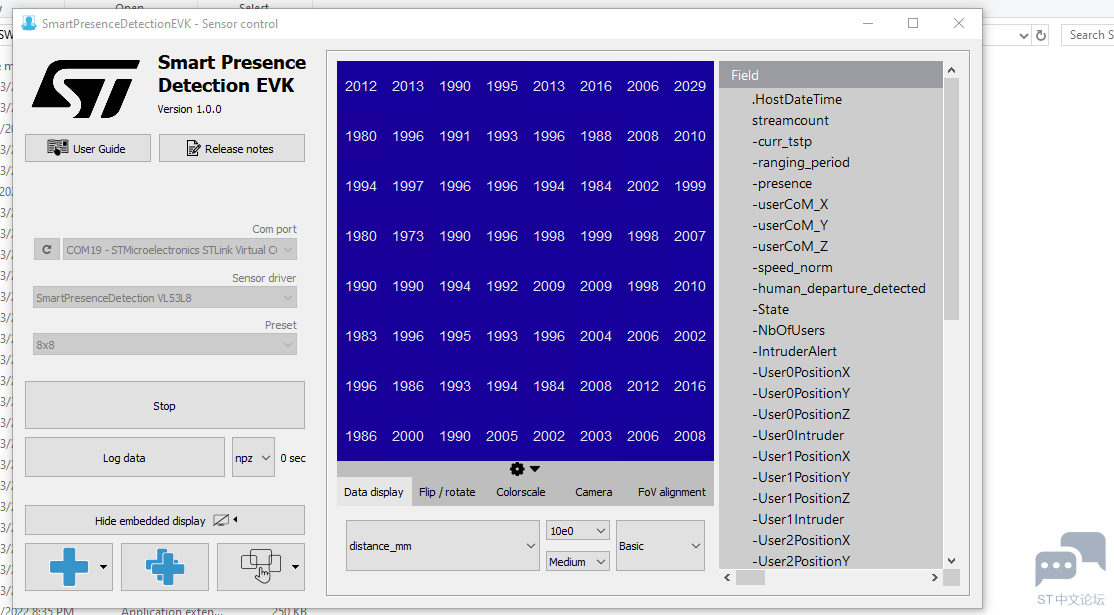1114x615 pixels.
Task: Click the COM port refresh icon
Action: [x=47, y=250]
